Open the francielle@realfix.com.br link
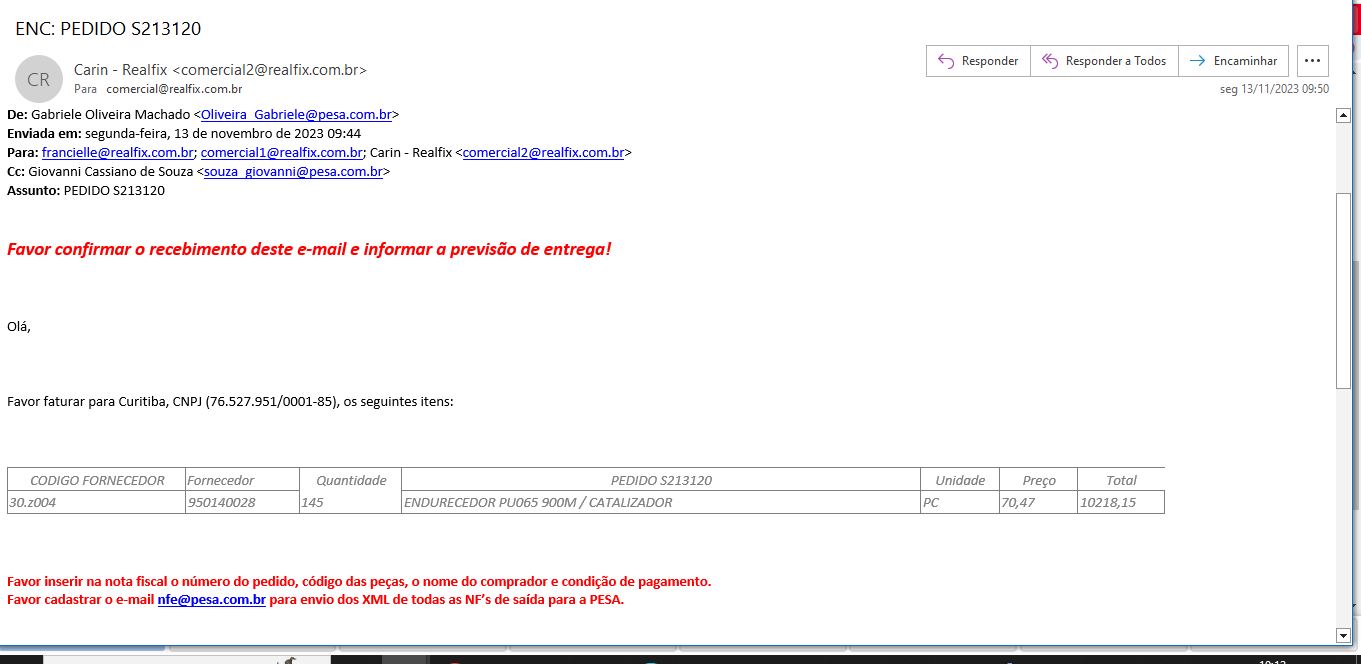Viewport: 1361px width, 664px height. point(118,153)
